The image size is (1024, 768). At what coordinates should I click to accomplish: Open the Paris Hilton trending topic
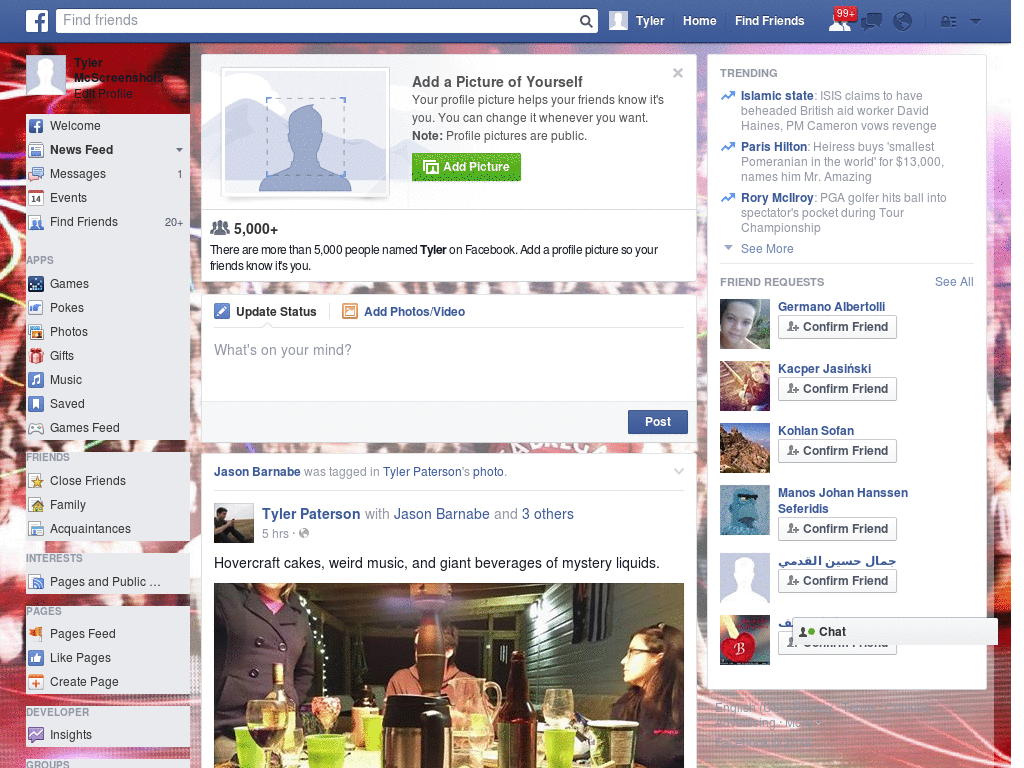tap(774, 147)
